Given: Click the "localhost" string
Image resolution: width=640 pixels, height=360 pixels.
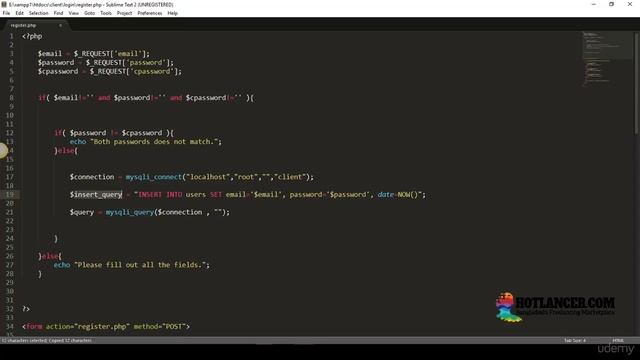Looking at the screenshot, I should [x=208, y=177].
